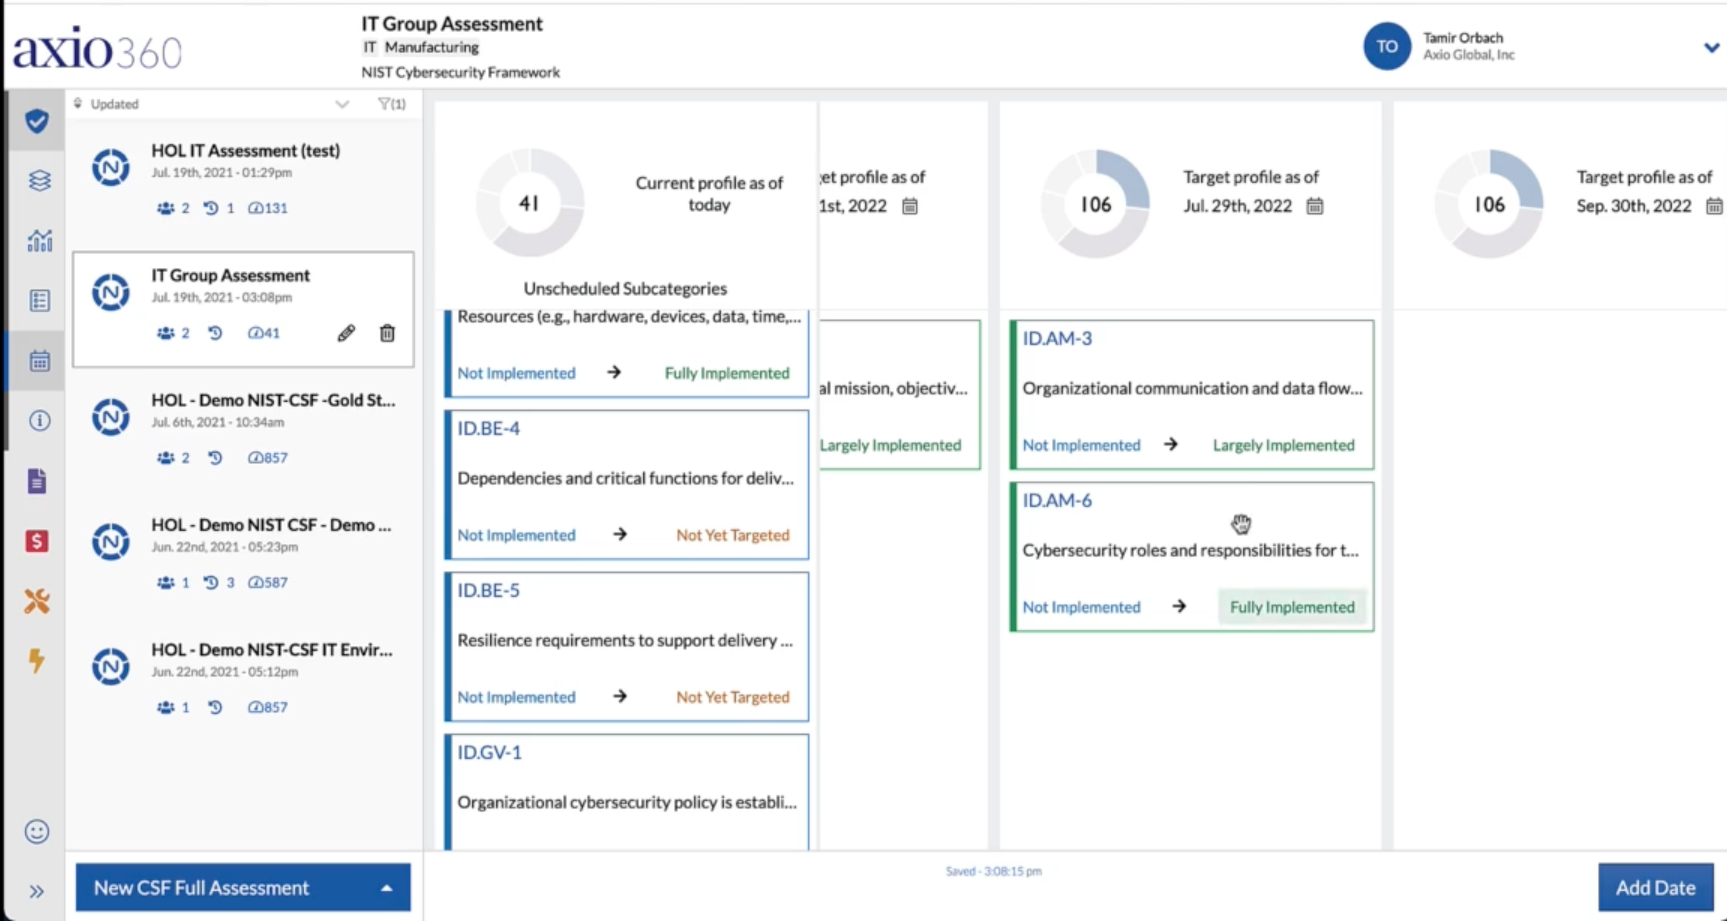This screenshot has width=1727, height=921.
Task: Click Not Yet Targeted on ID.BE-5
Action: point(733,697)
